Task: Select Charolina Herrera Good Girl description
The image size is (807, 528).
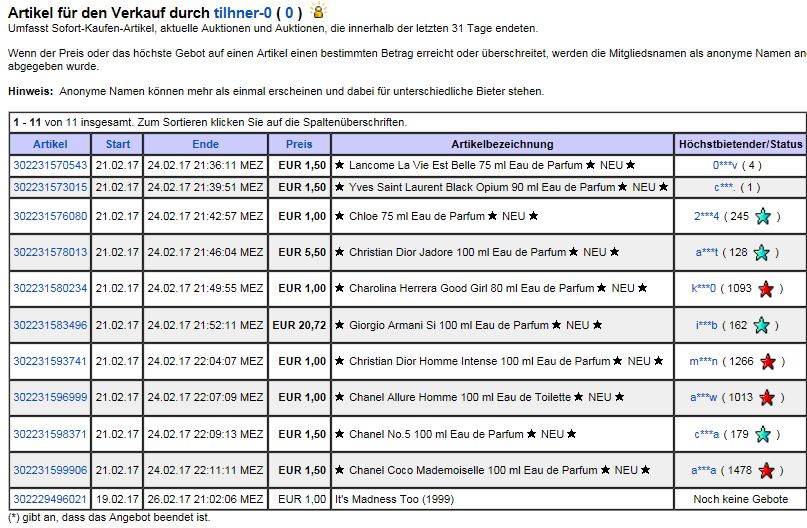Action: (x=491, y=288)
